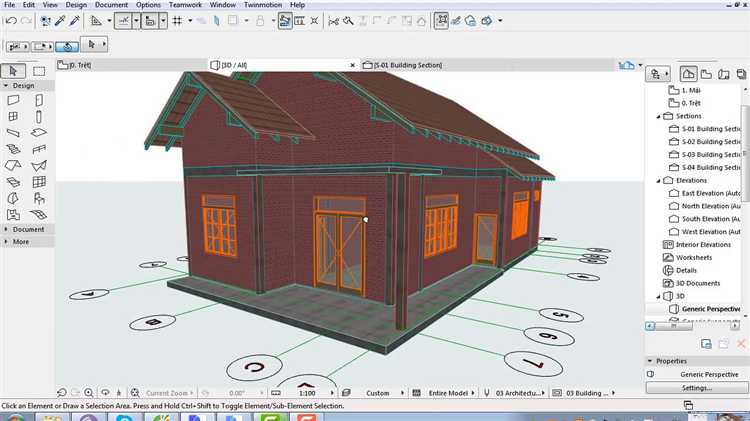The width and height of the screenshot is (750, 421).
Task: Expand the Document toolbox section
Action: pyautogui.click(x=6, y=229)
